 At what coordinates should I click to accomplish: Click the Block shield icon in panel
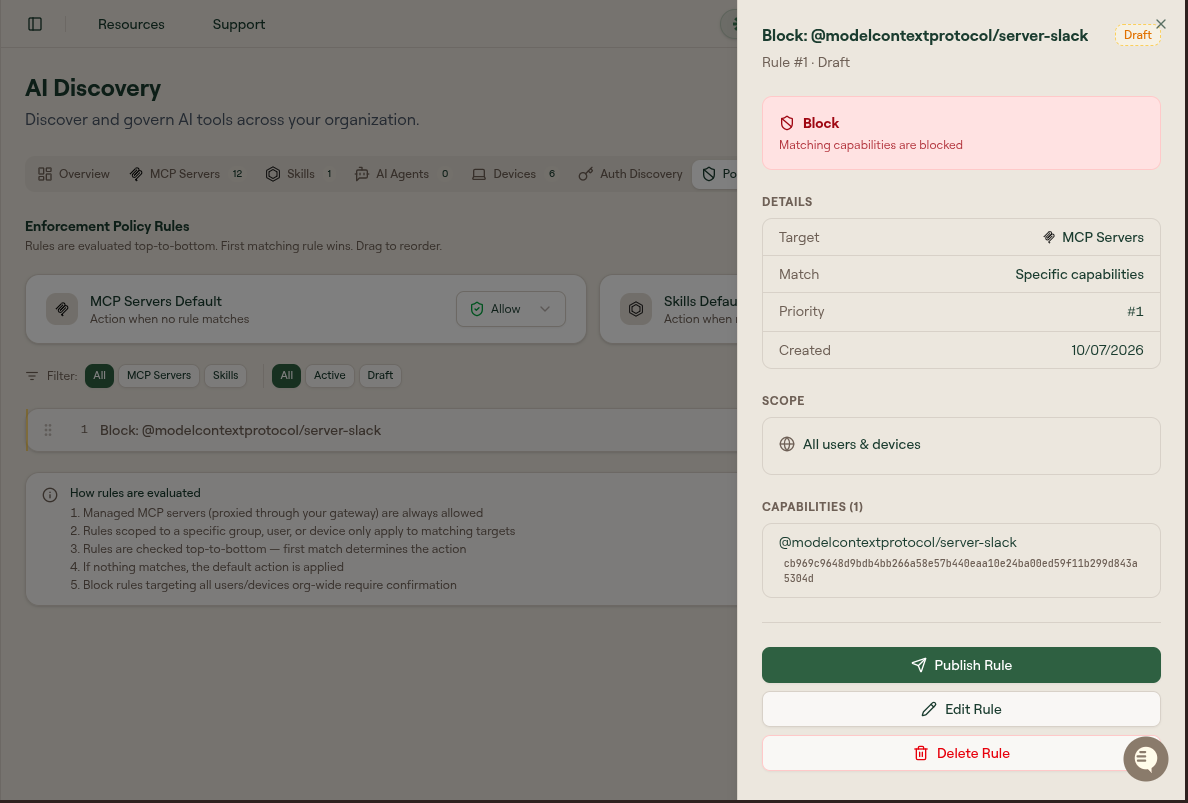pyautogui.click(x=787, y=123)
